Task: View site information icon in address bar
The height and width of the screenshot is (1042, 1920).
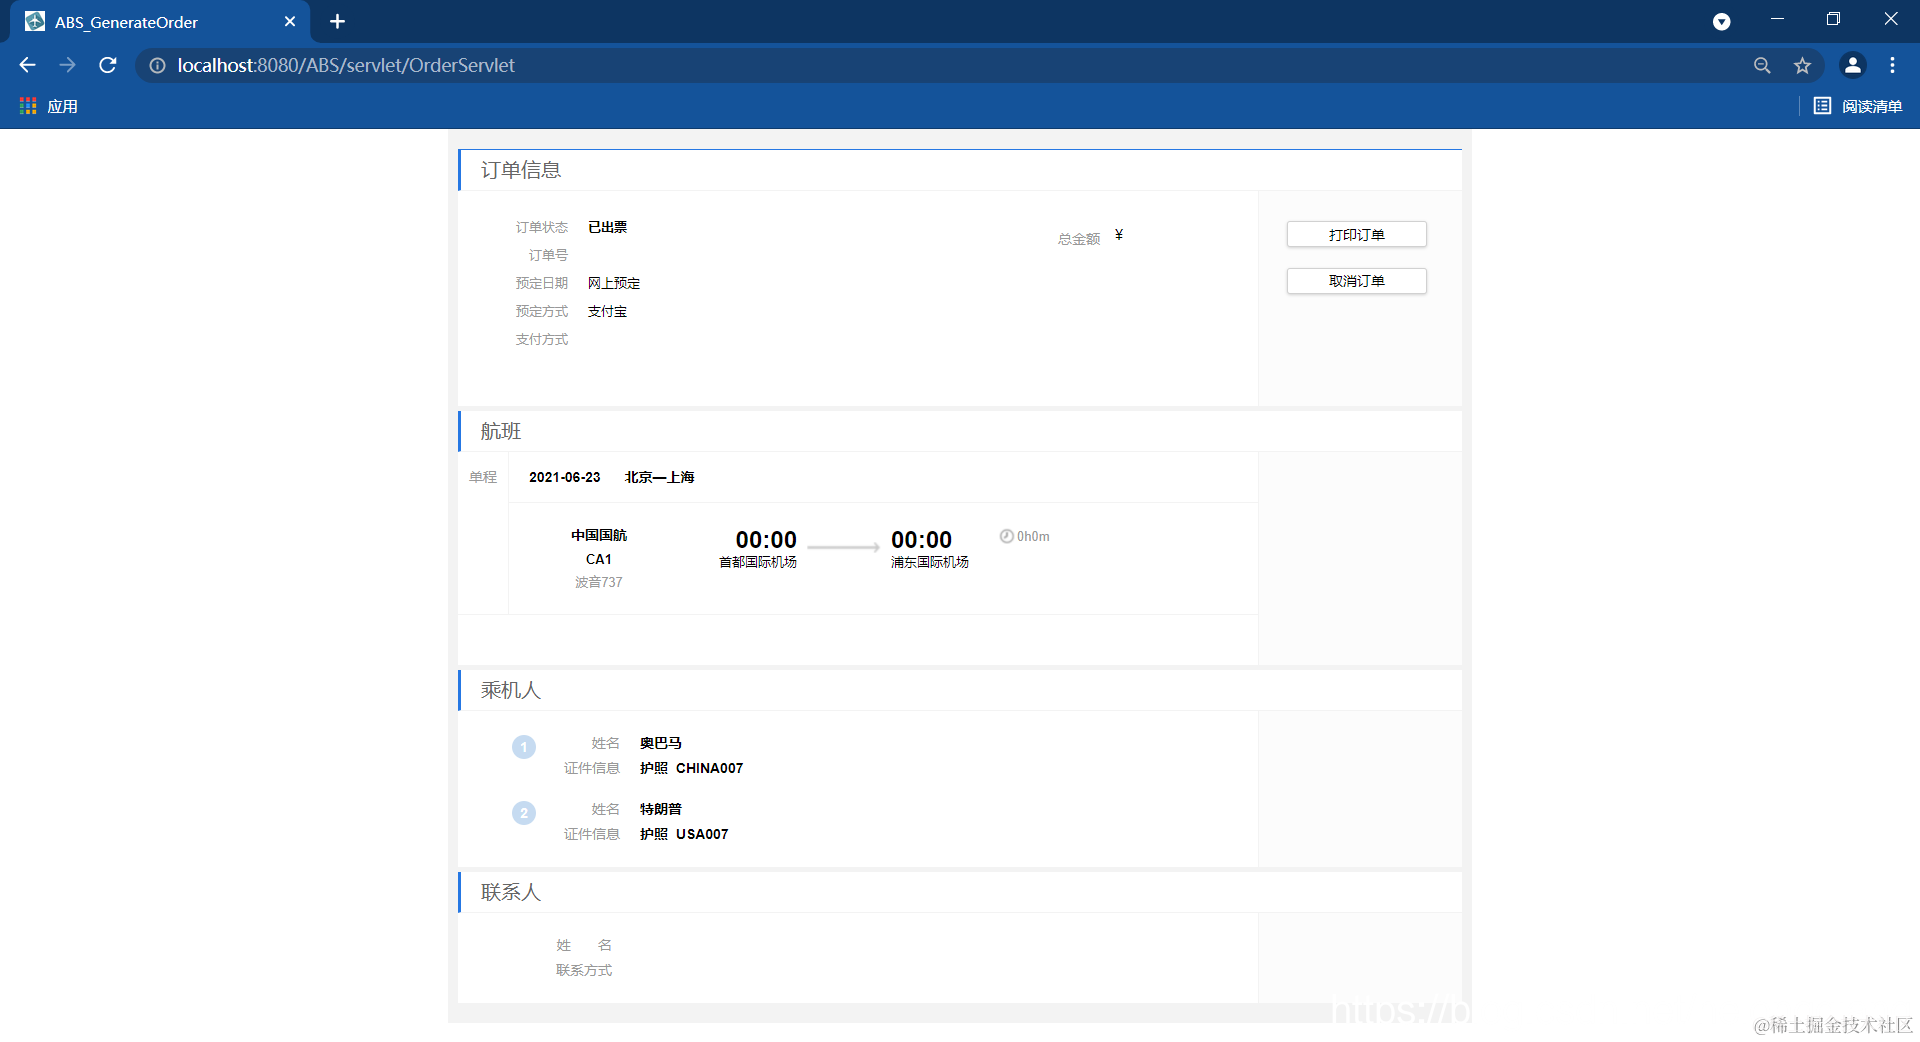Action: pyautogui.click(x=157, y=65)
